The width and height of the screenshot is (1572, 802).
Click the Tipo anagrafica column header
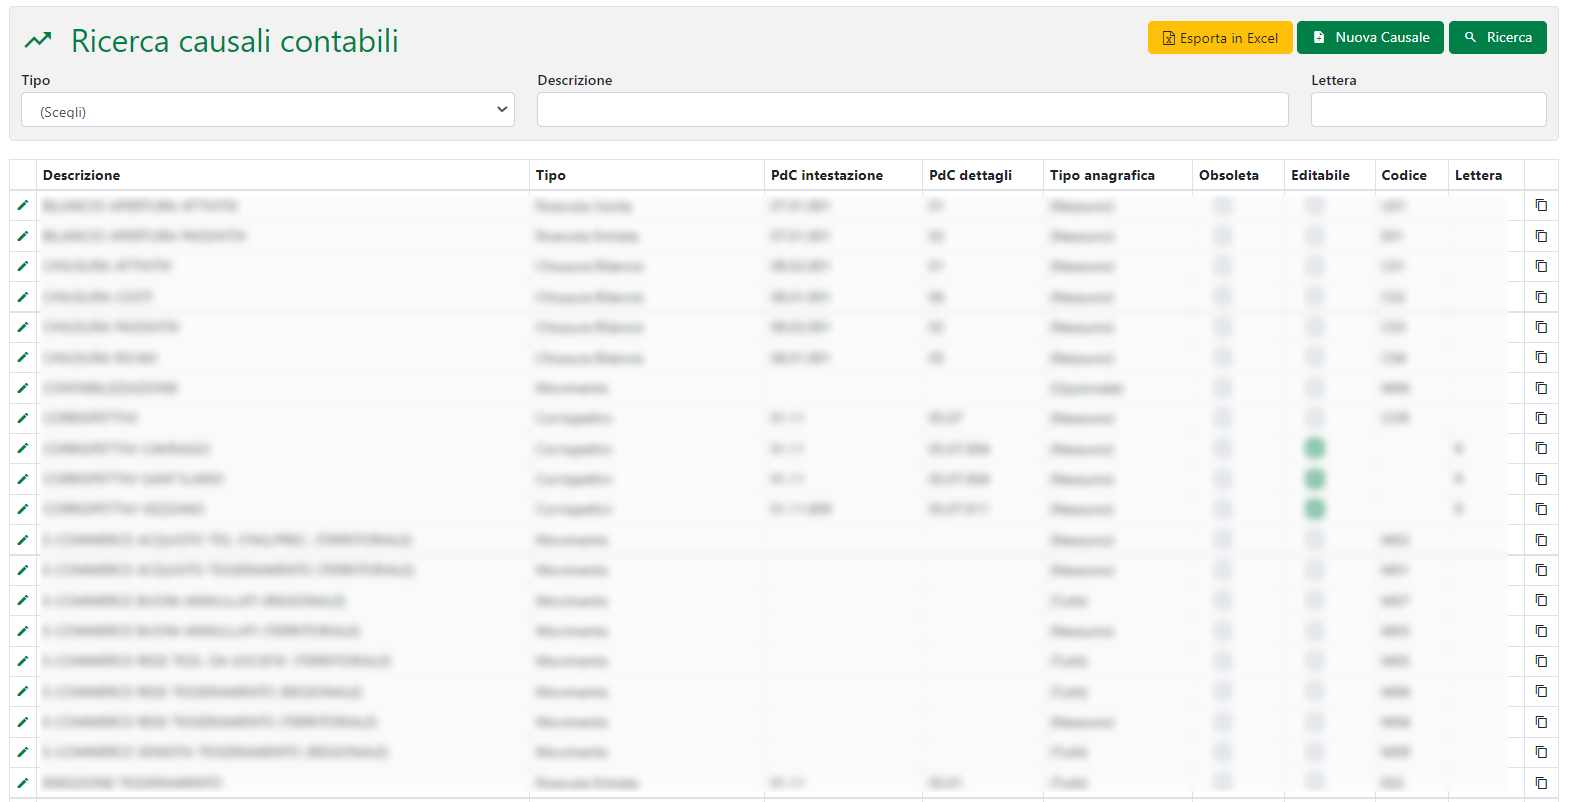point(1102,175)
